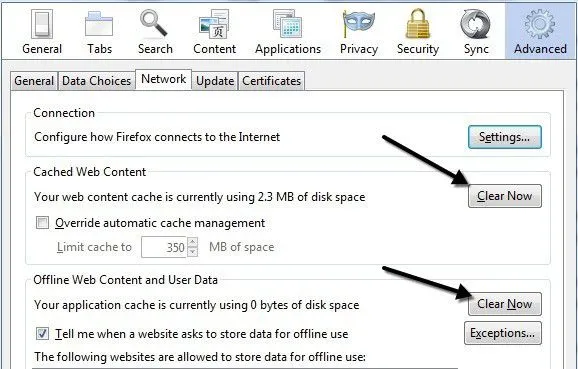The image size is (578, 369).
Task: Switch to the Update tab
Action: click(215, 81)
